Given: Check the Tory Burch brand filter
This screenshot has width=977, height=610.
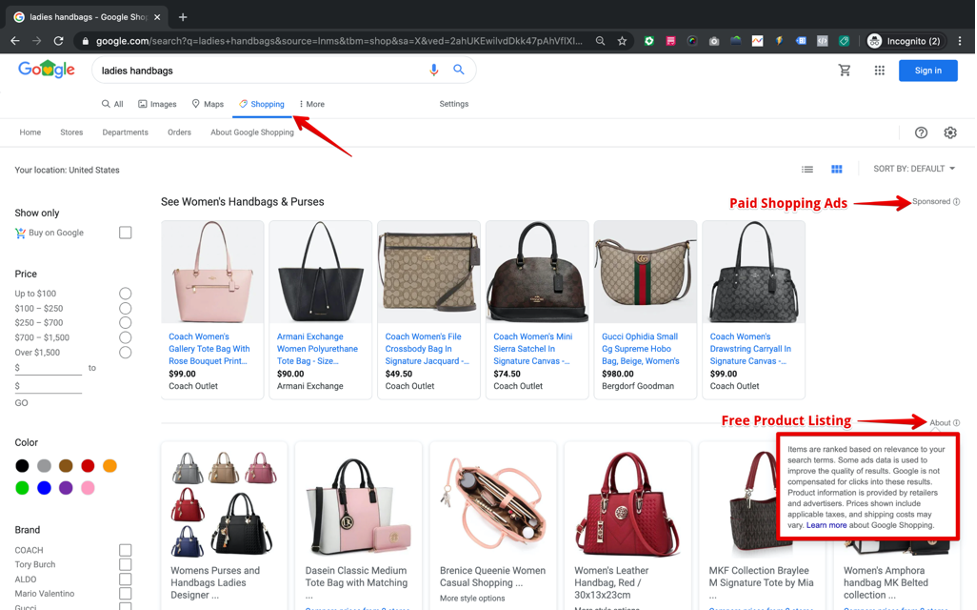Looking at the screenshot, I should 125,565.
